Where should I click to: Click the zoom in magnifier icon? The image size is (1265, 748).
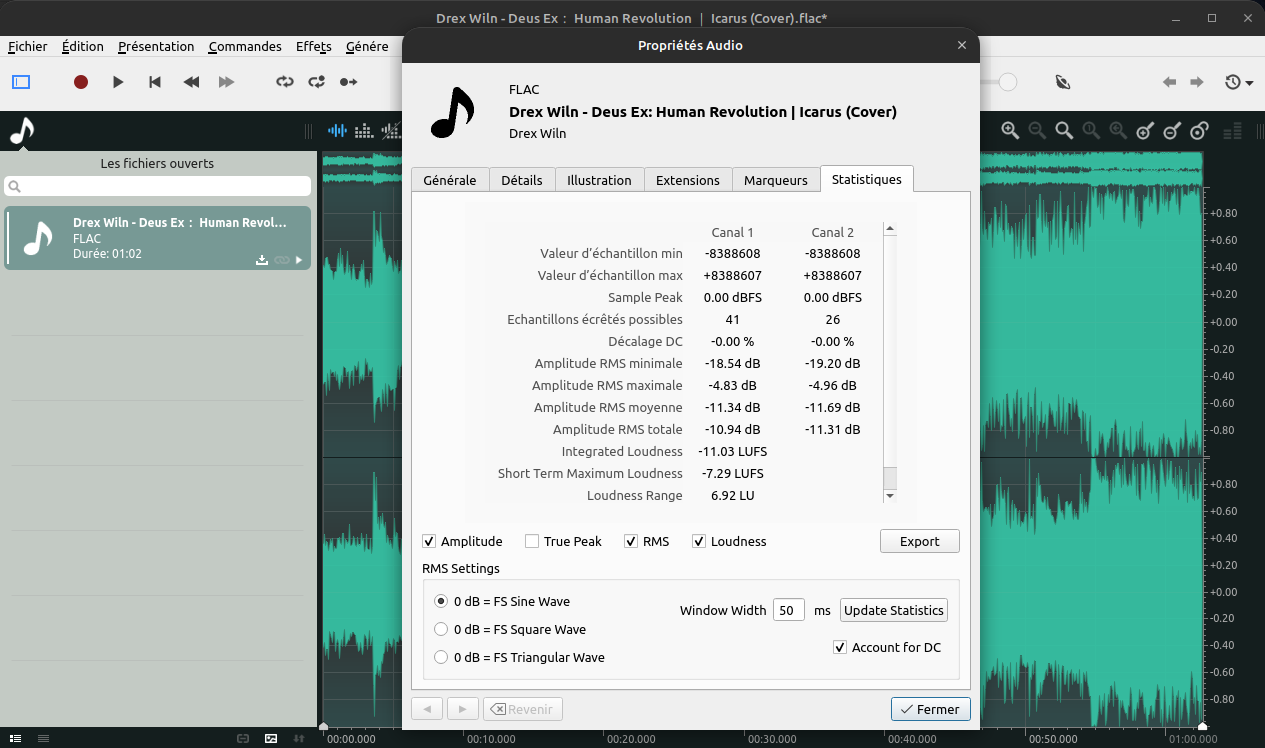tap(1010, 130)
